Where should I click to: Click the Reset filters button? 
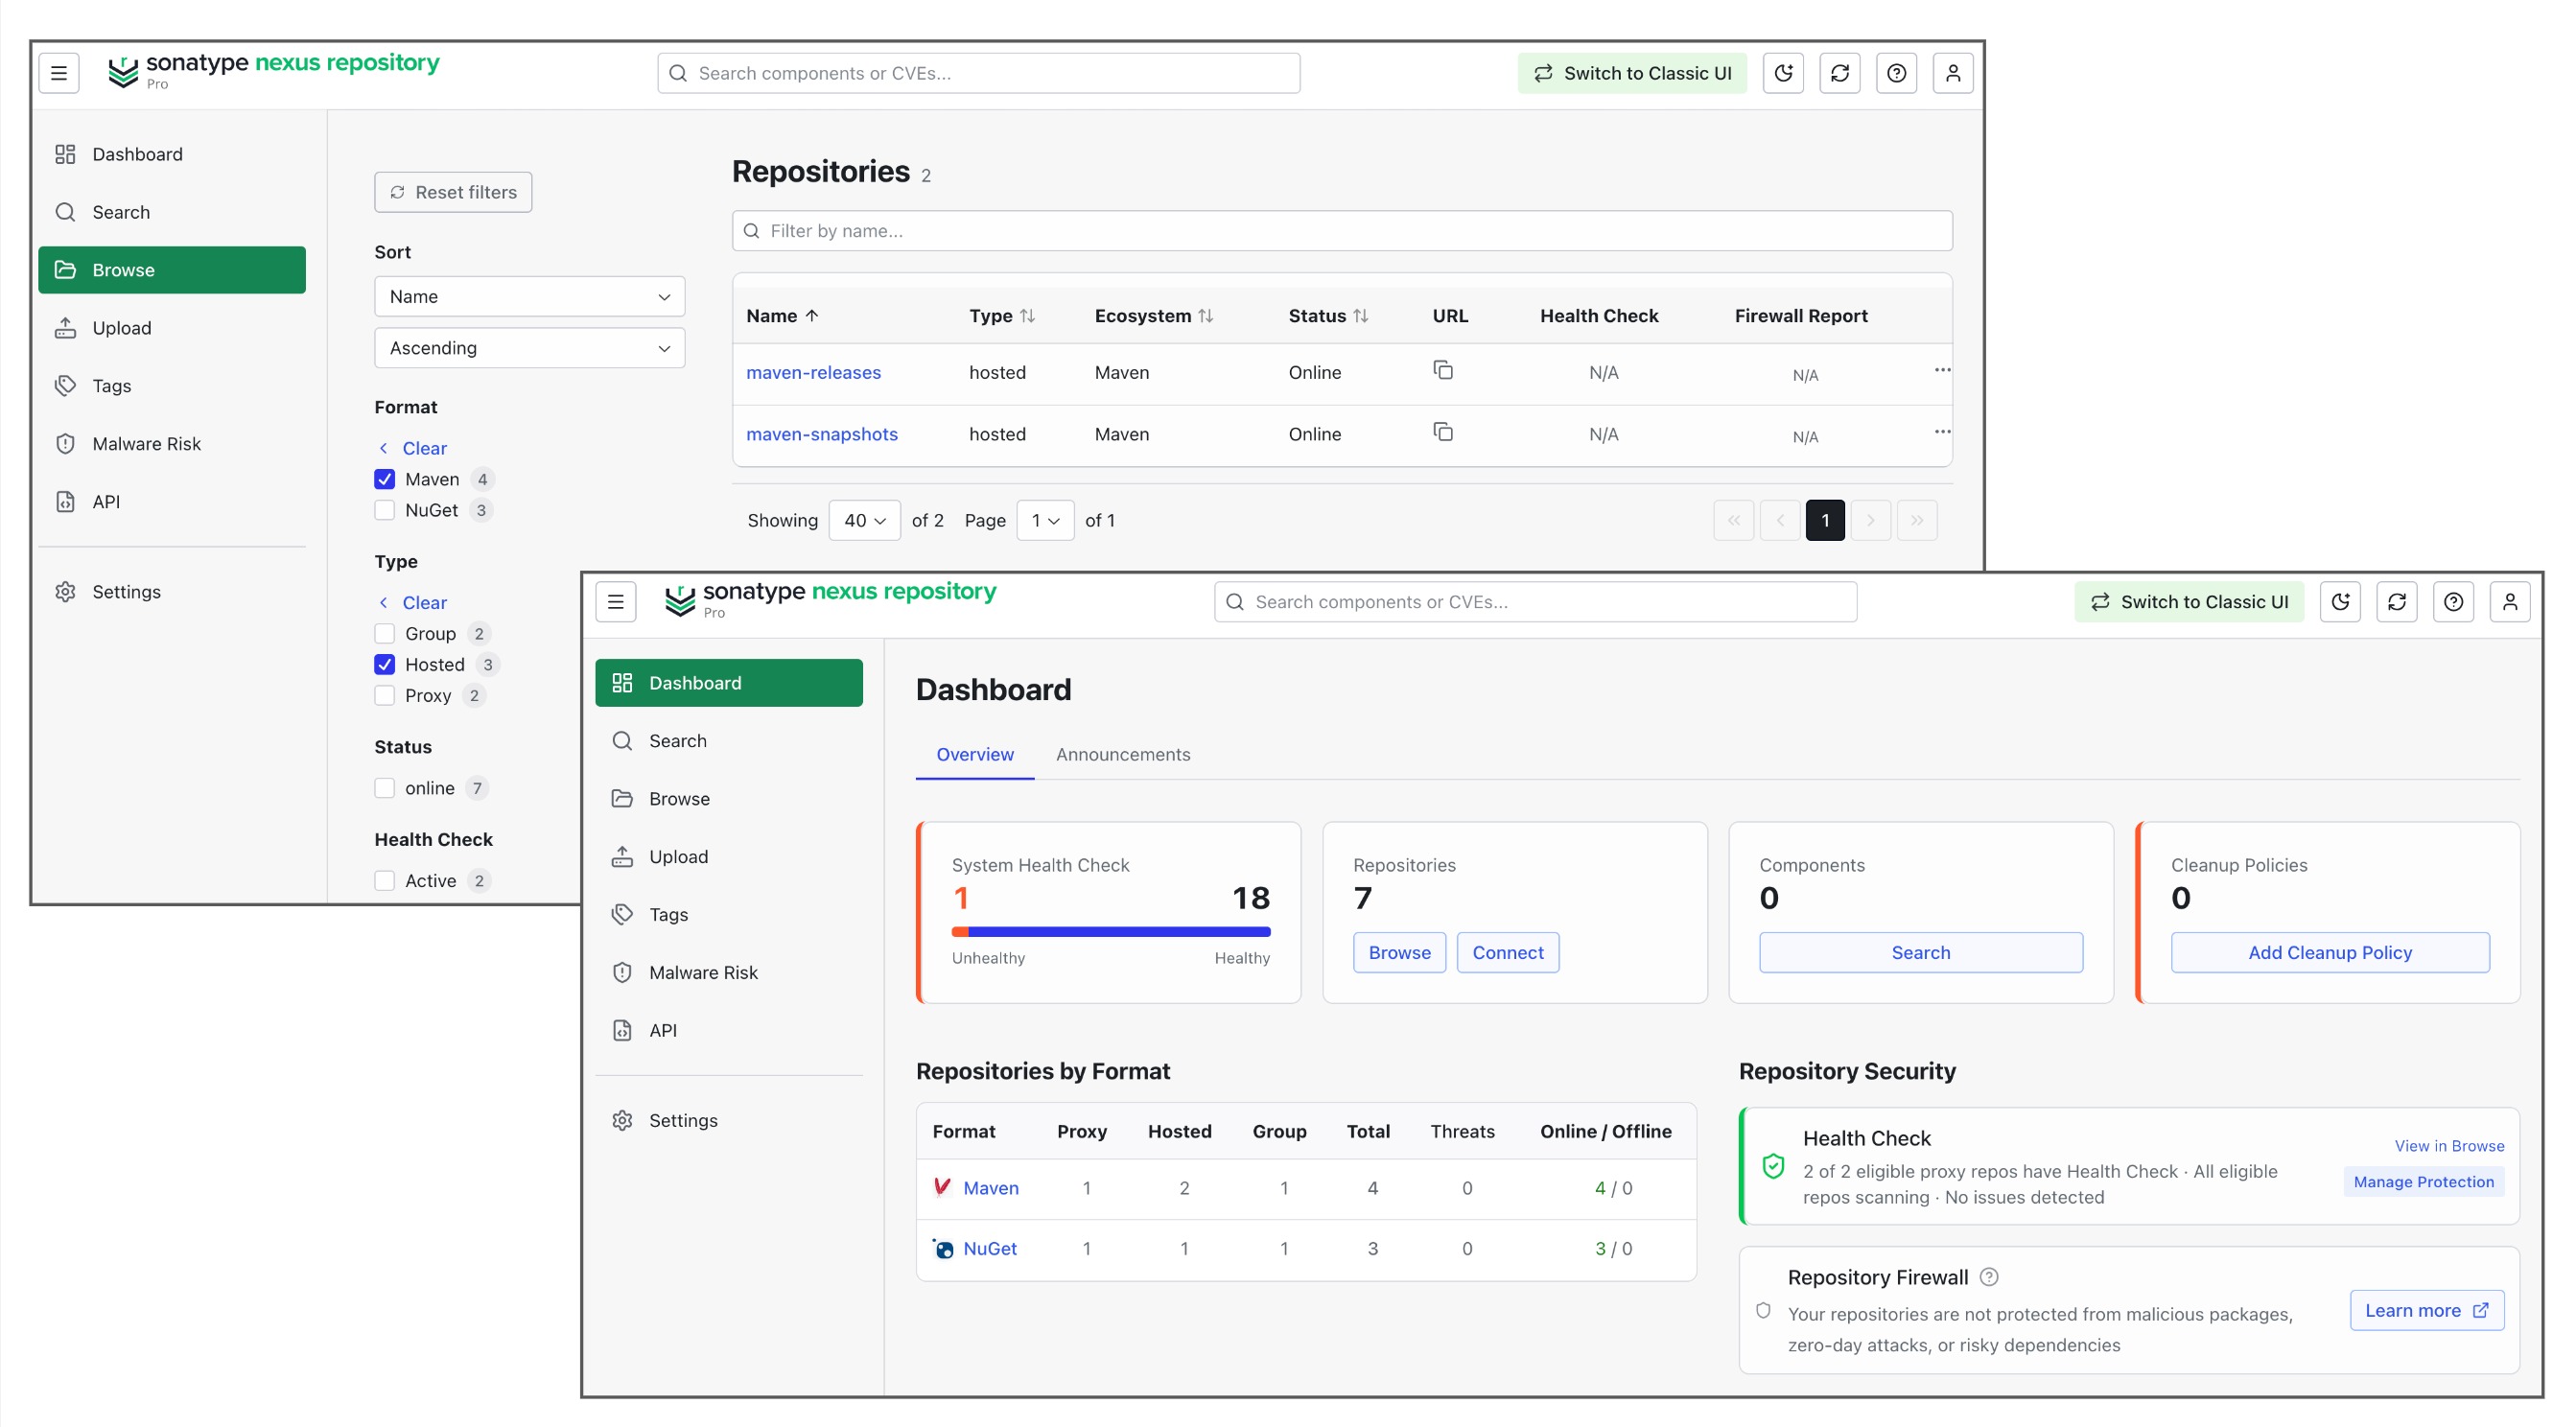pyautogui.click(x=453, y=192)
